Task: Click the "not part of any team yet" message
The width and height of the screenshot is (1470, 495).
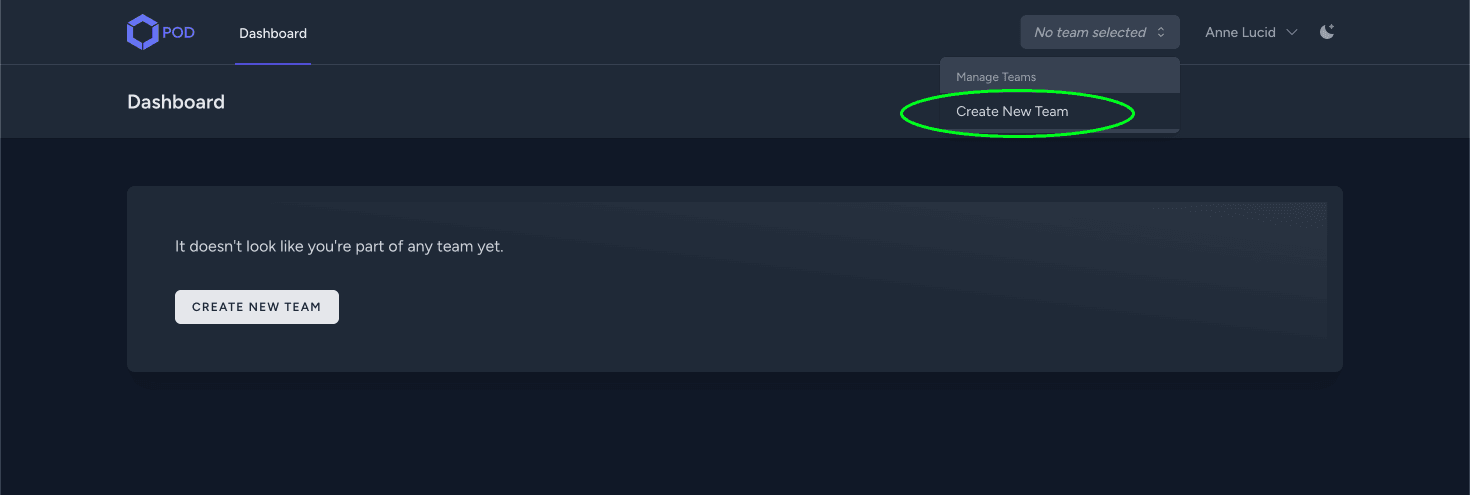Action: coord(339,246)
